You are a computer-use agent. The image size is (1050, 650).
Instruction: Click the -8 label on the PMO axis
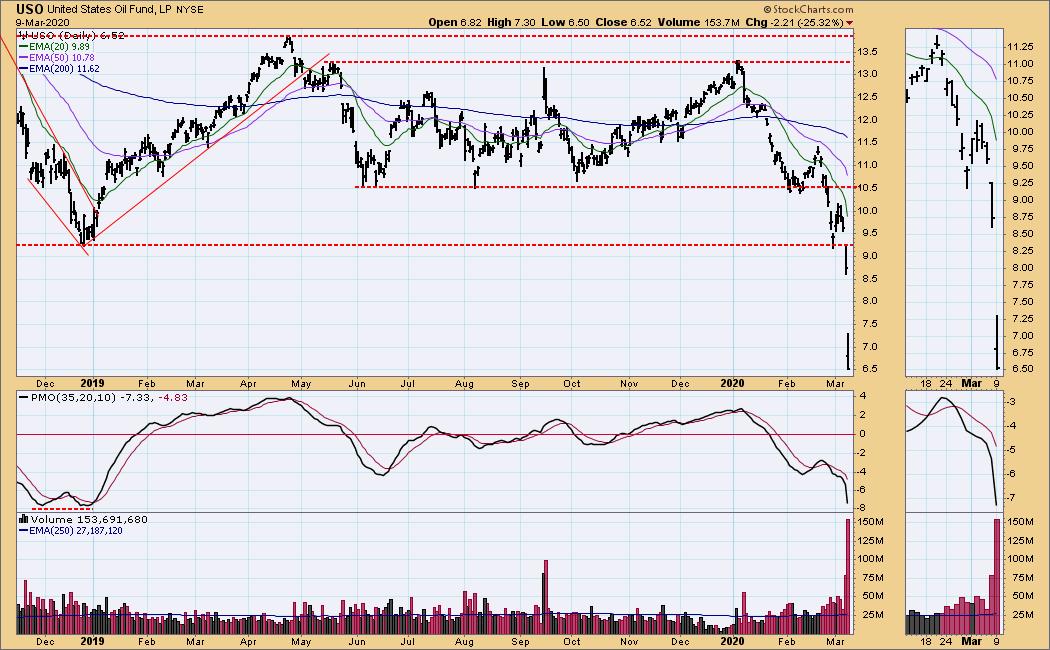click(x=863, y=509)
